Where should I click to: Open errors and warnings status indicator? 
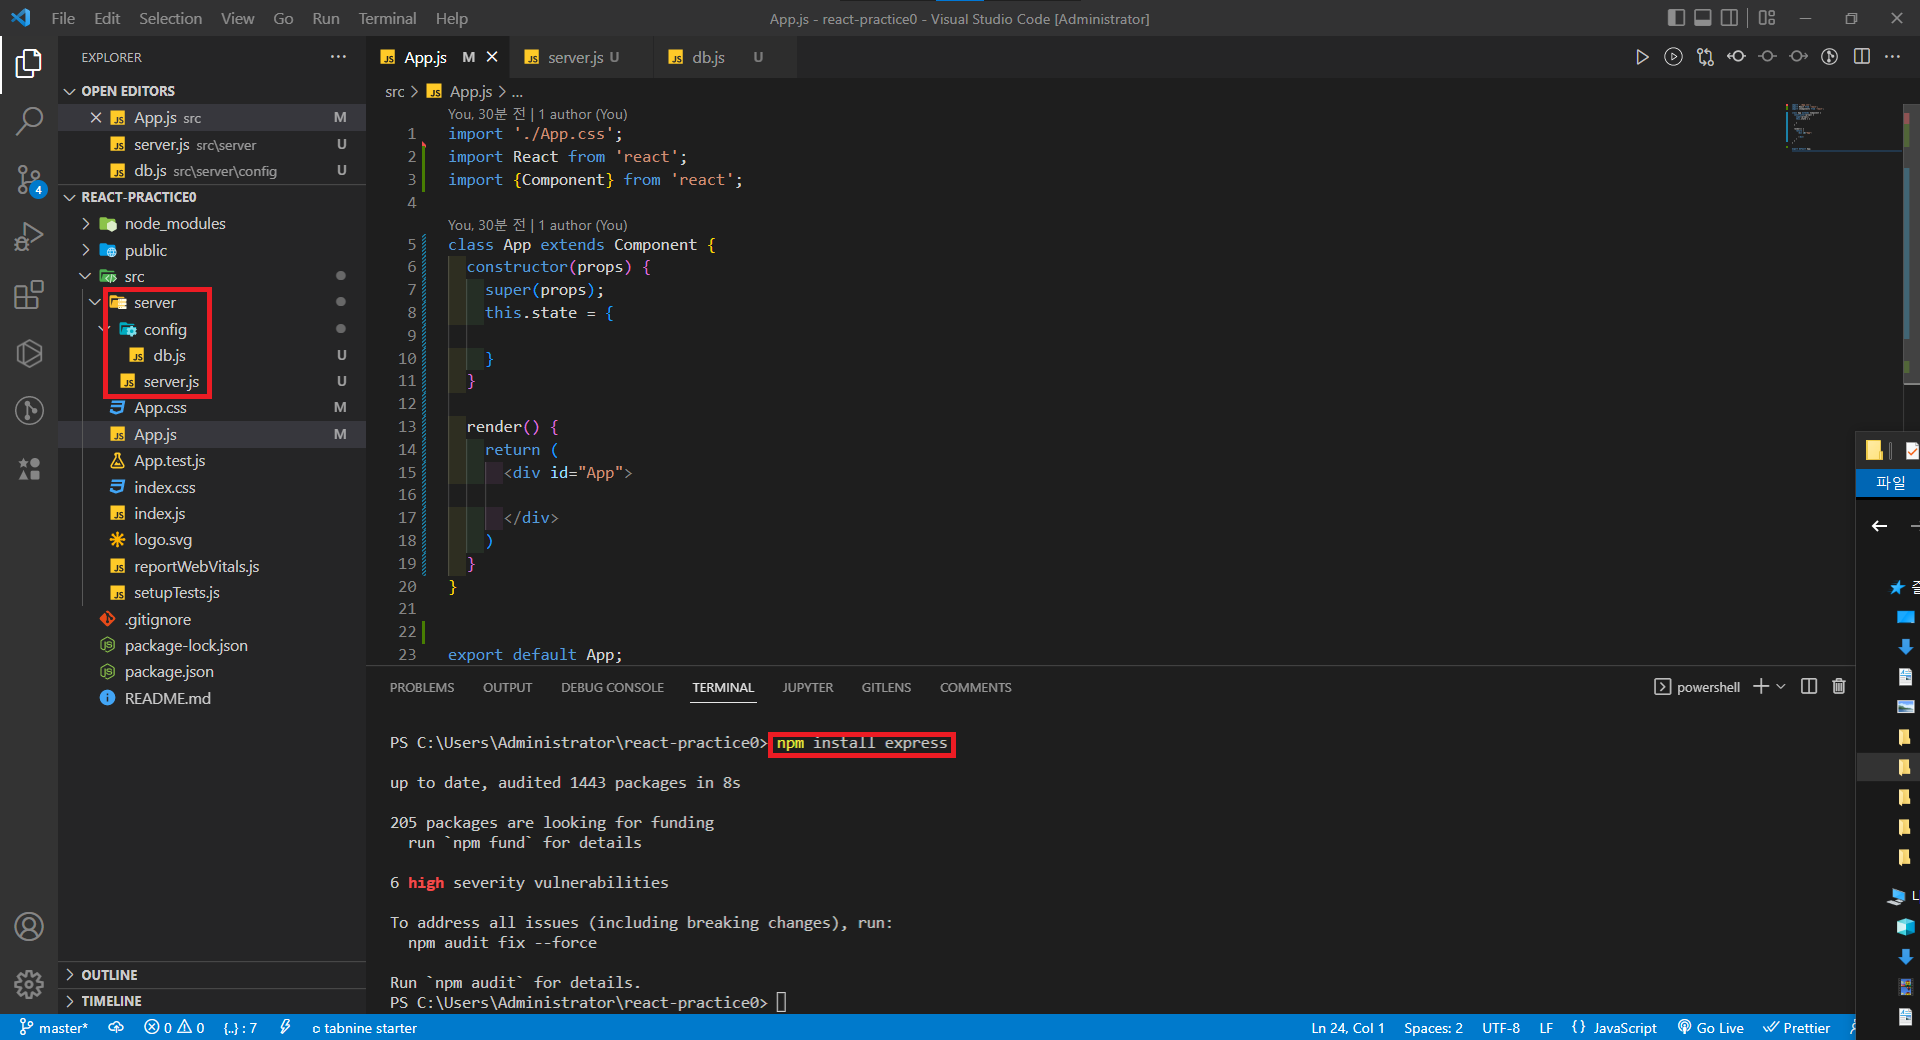click(x=174, y=1028)
